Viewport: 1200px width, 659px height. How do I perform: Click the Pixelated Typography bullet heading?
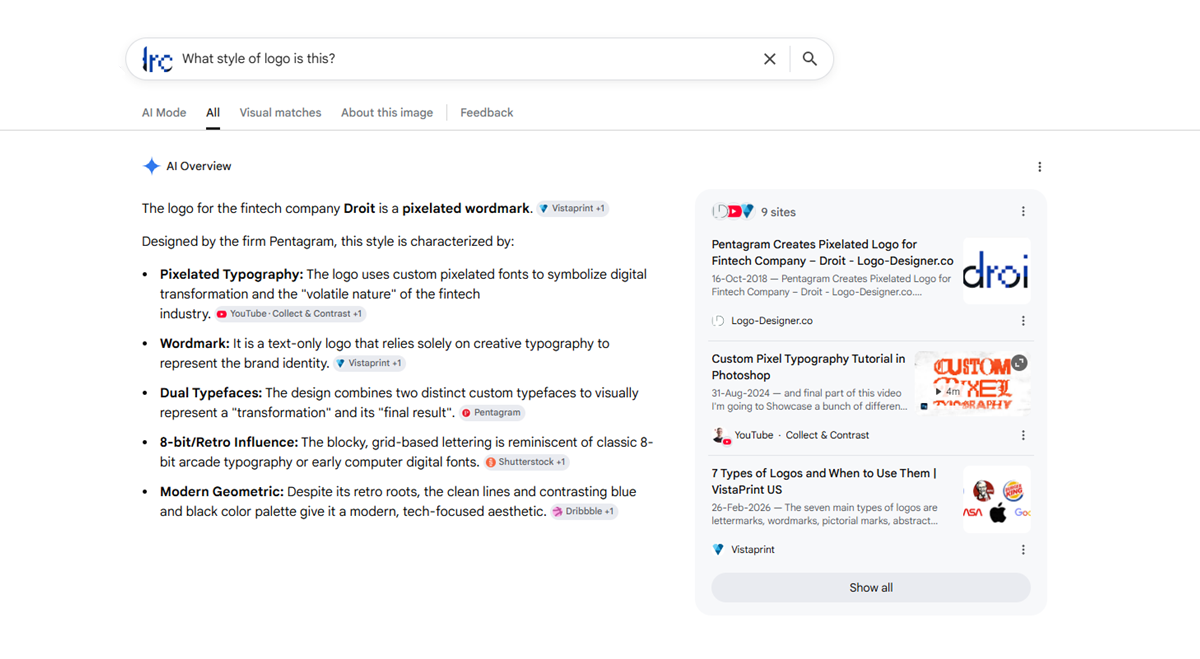(x=231, y=274)
